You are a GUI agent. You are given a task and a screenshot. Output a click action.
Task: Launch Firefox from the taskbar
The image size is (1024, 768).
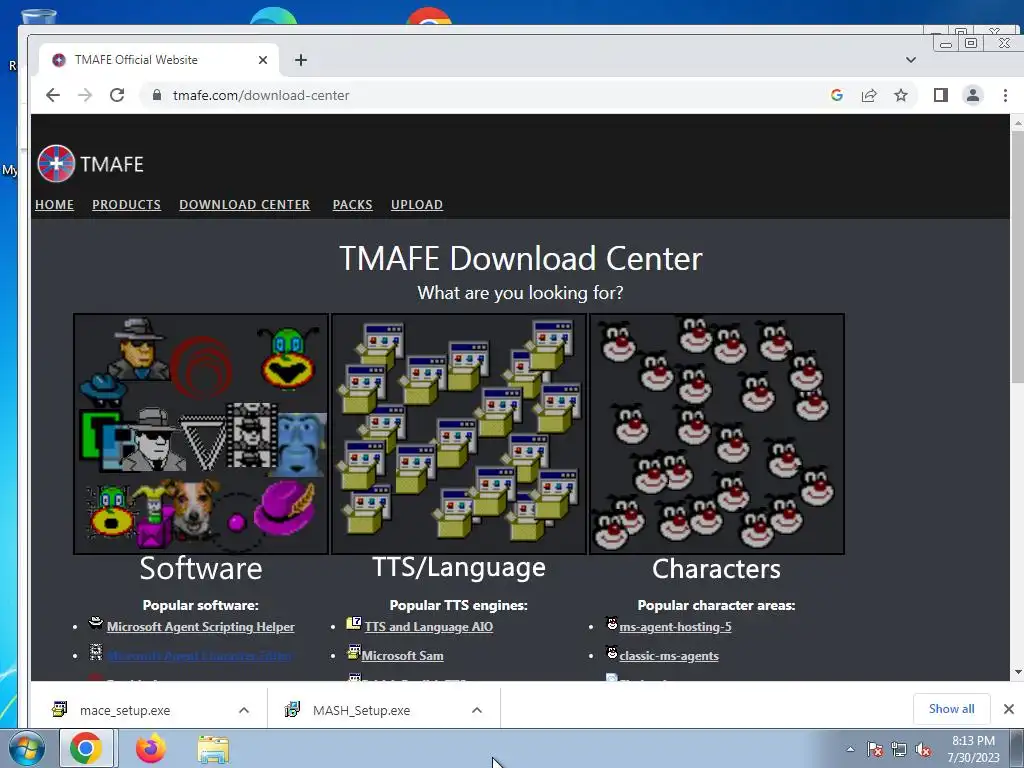pos(151,748)
